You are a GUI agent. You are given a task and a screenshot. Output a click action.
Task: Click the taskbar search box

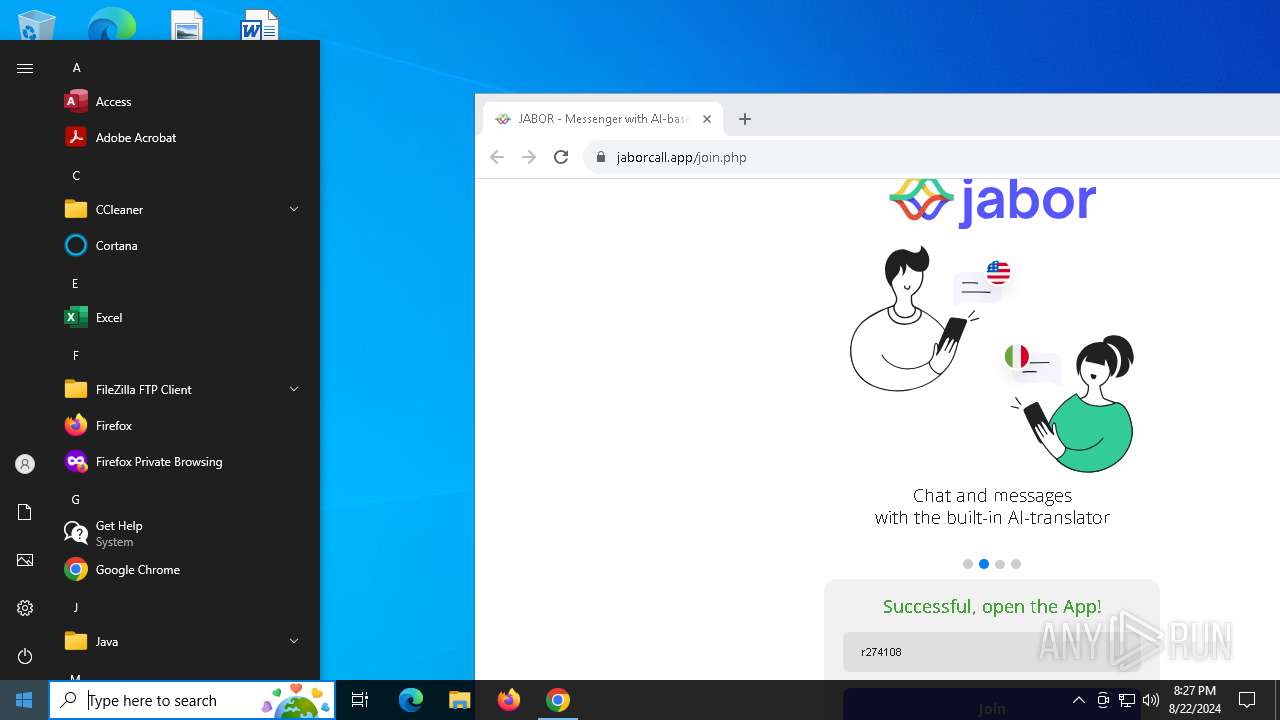(192, 700)
